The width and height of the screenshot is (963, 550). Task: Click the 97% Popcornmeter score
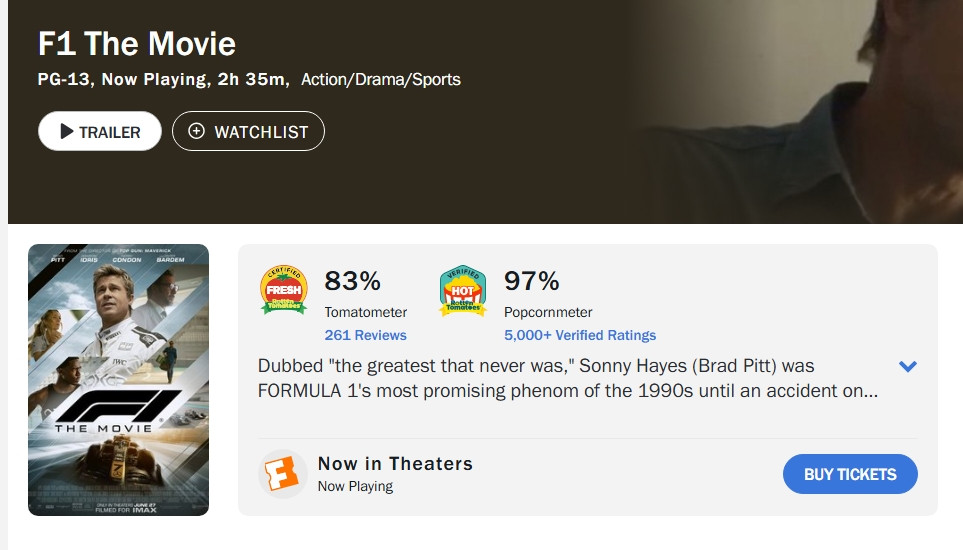pos(531,281)
